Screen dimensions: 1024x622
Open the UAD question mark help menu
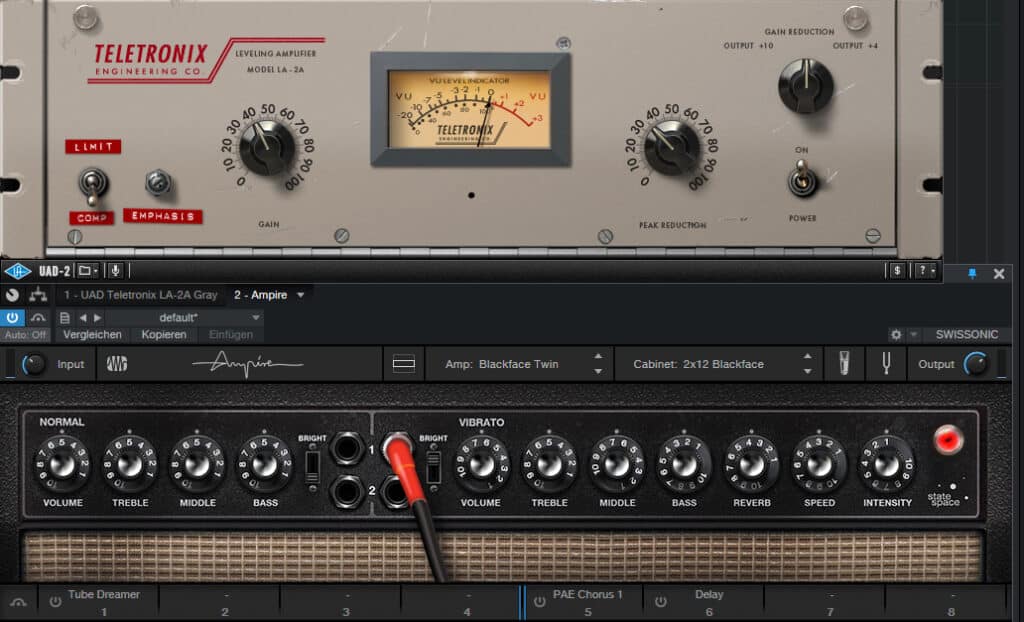point(925,270)
